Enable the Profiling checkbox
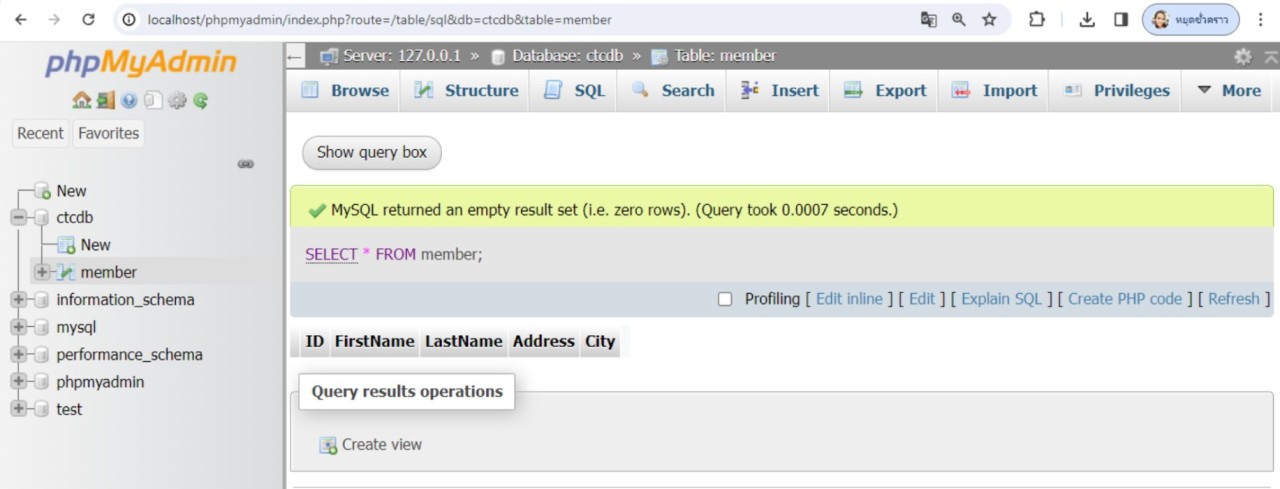Screen dimensions: 1280x489 (x=725, y=299)
